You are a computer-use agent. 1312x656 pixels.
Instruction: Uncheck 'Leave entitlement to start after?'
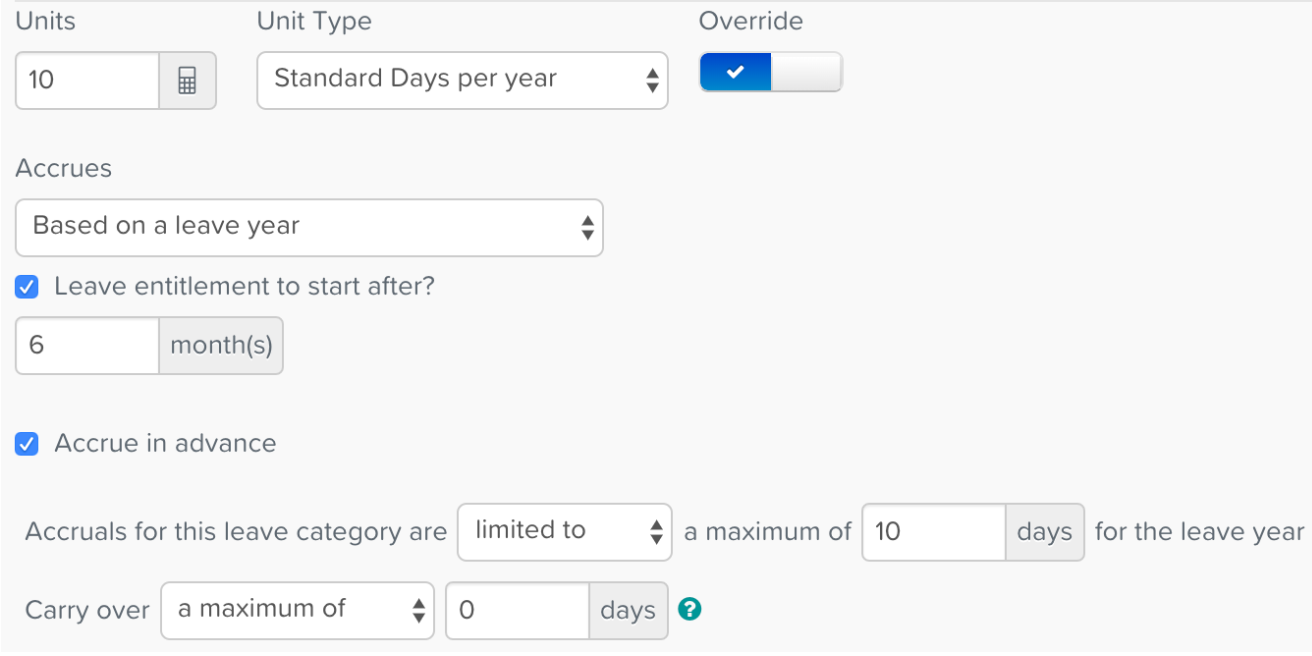[27, 287]
